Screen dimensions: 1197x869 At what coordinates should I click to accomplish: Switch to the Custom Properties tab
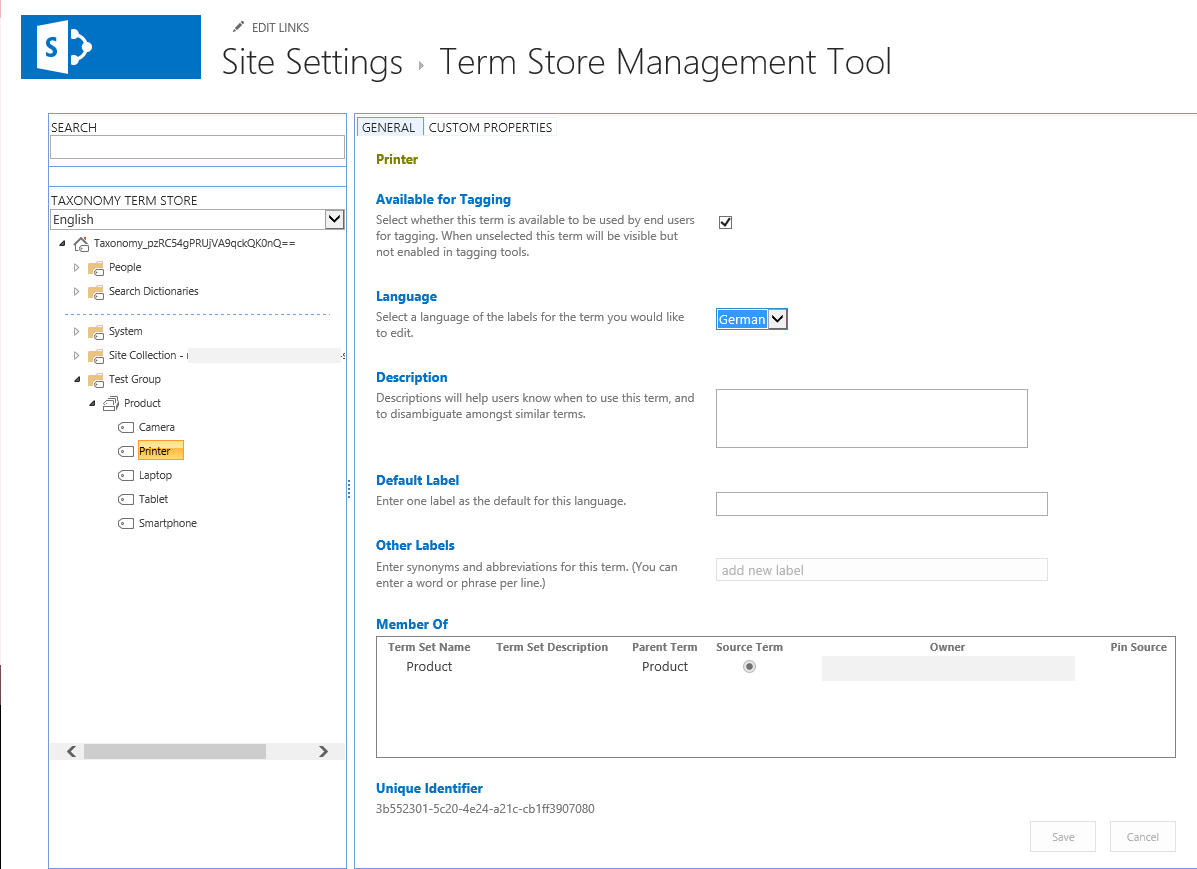pyautogui.click(x=490, y=127)
